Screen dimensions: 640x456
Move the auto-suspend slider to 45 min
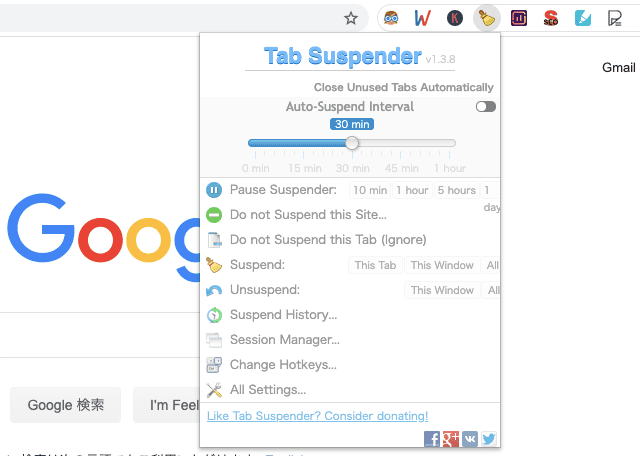tap(400, 143)
